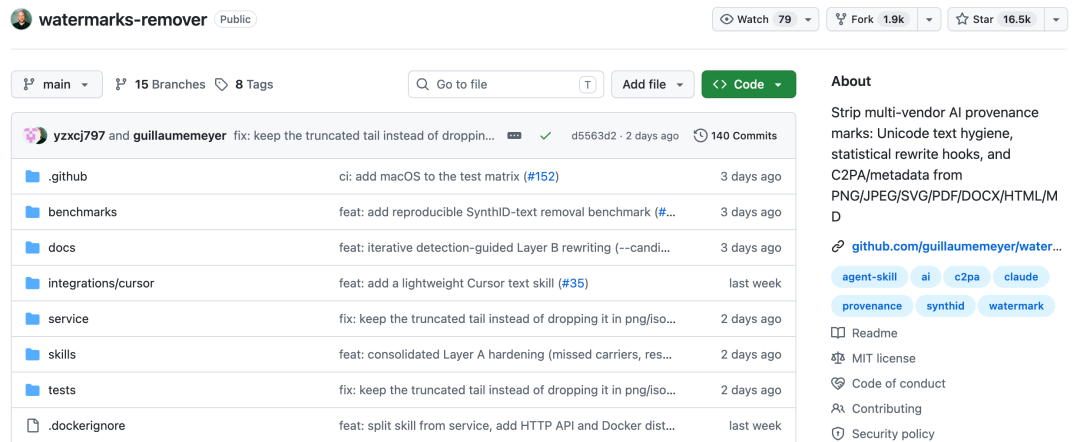The width and height of the screenshot is (1080, 442).
Task: Open the tests folder
Action: (x=62, y=390)
